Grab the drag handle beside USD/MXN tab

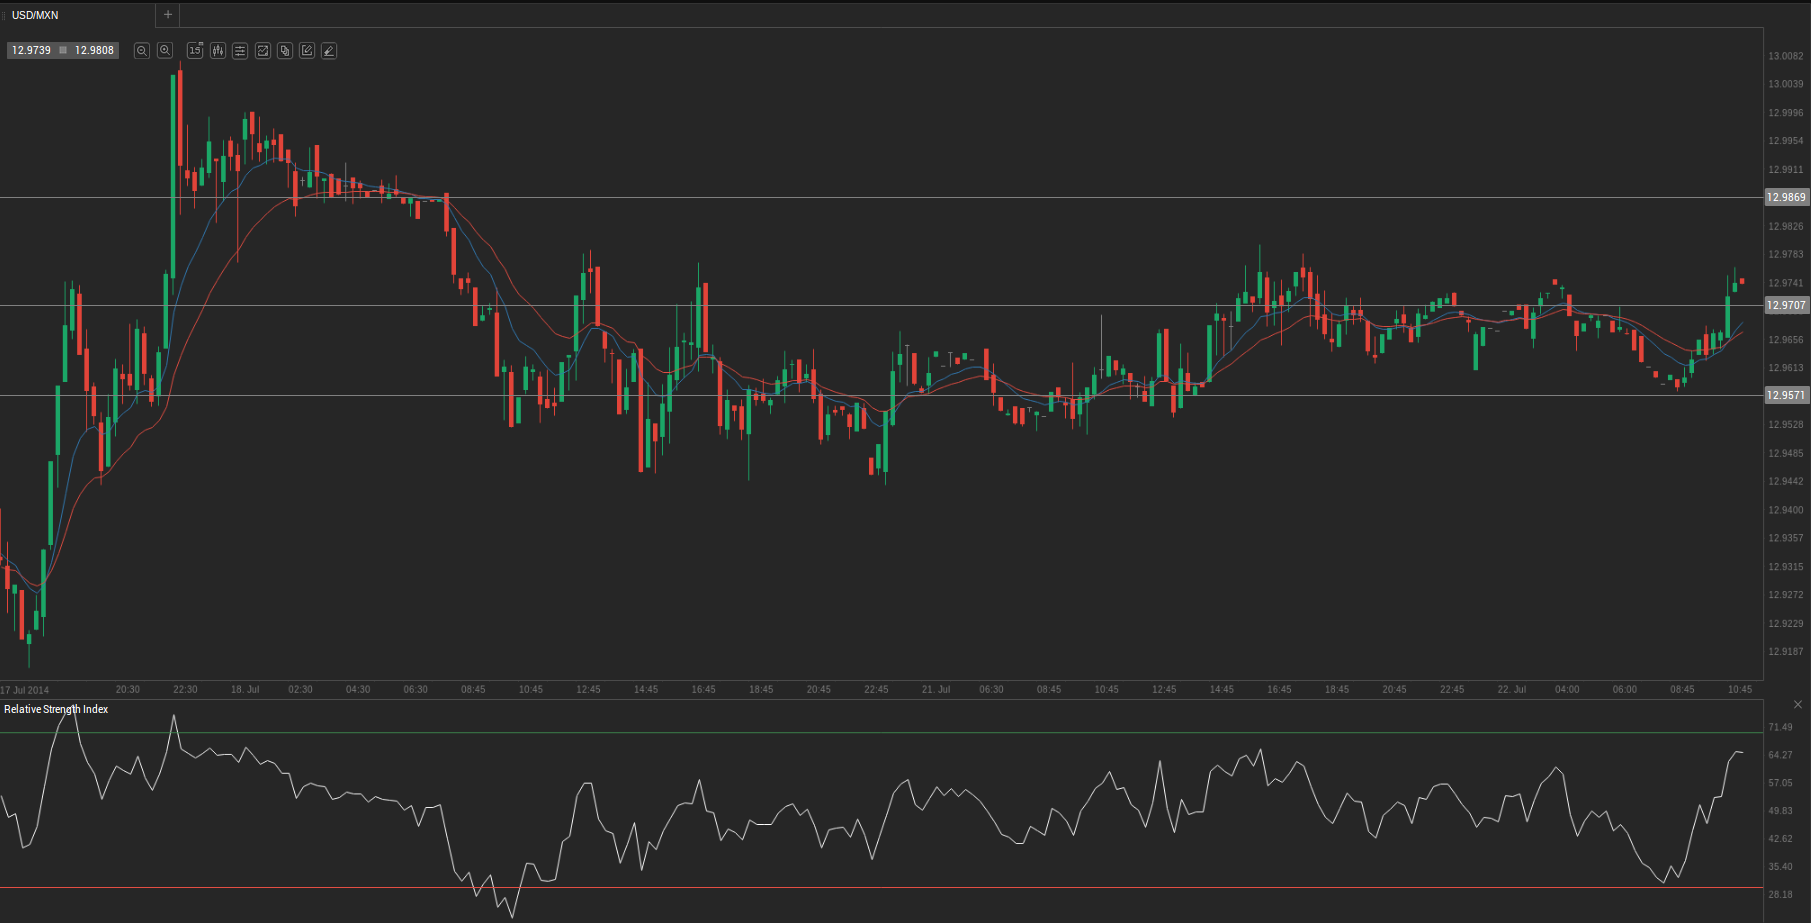tap(3, 15)
